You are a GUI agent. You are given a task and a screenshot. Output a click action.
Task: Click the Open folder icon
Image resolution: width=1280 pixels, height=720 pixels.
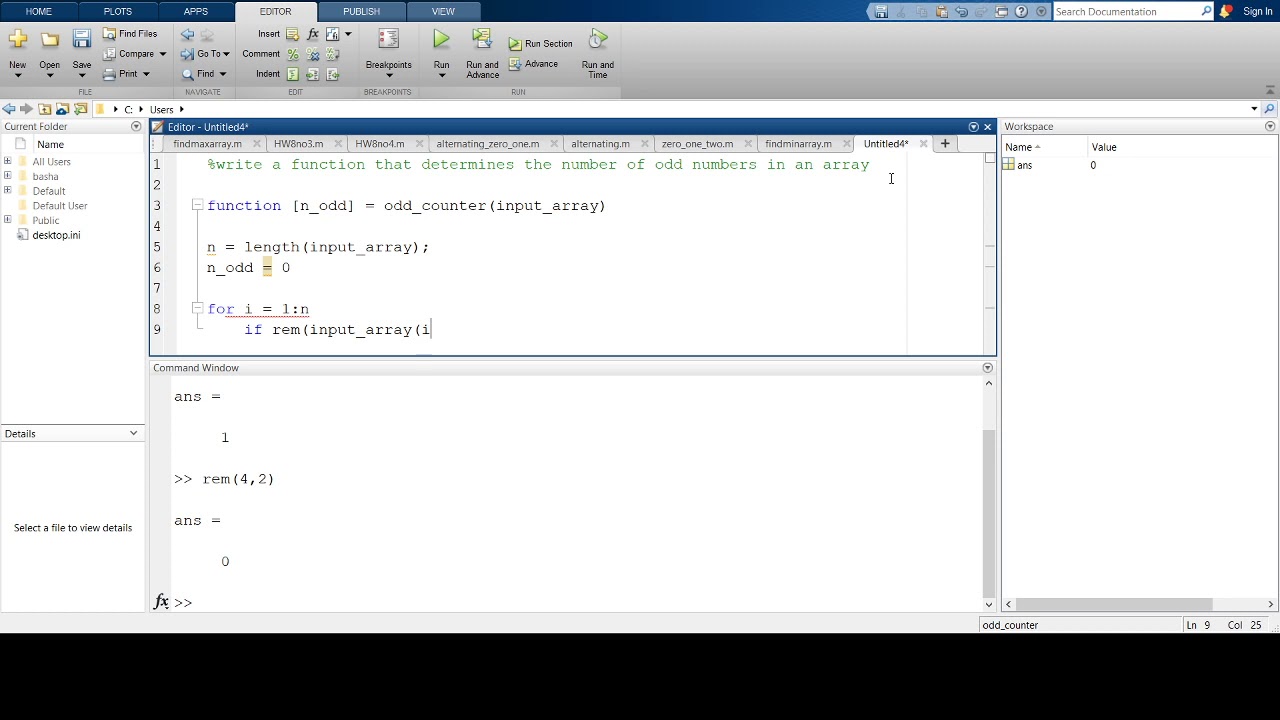[49, 40]
